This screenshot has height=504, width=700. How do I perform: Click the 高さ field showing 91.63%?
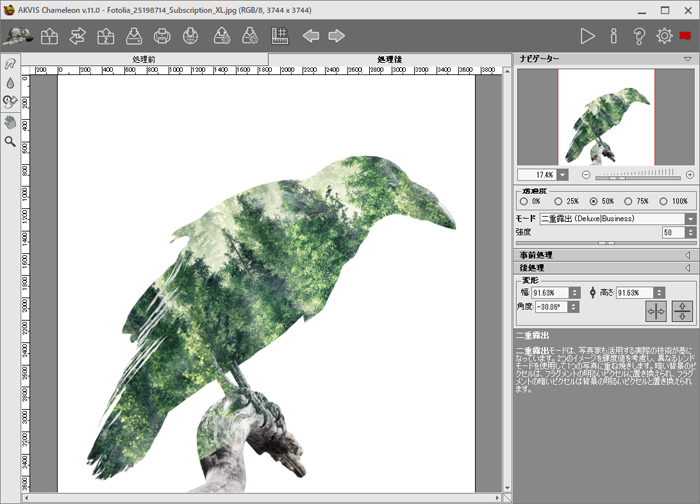click(635, 293)
